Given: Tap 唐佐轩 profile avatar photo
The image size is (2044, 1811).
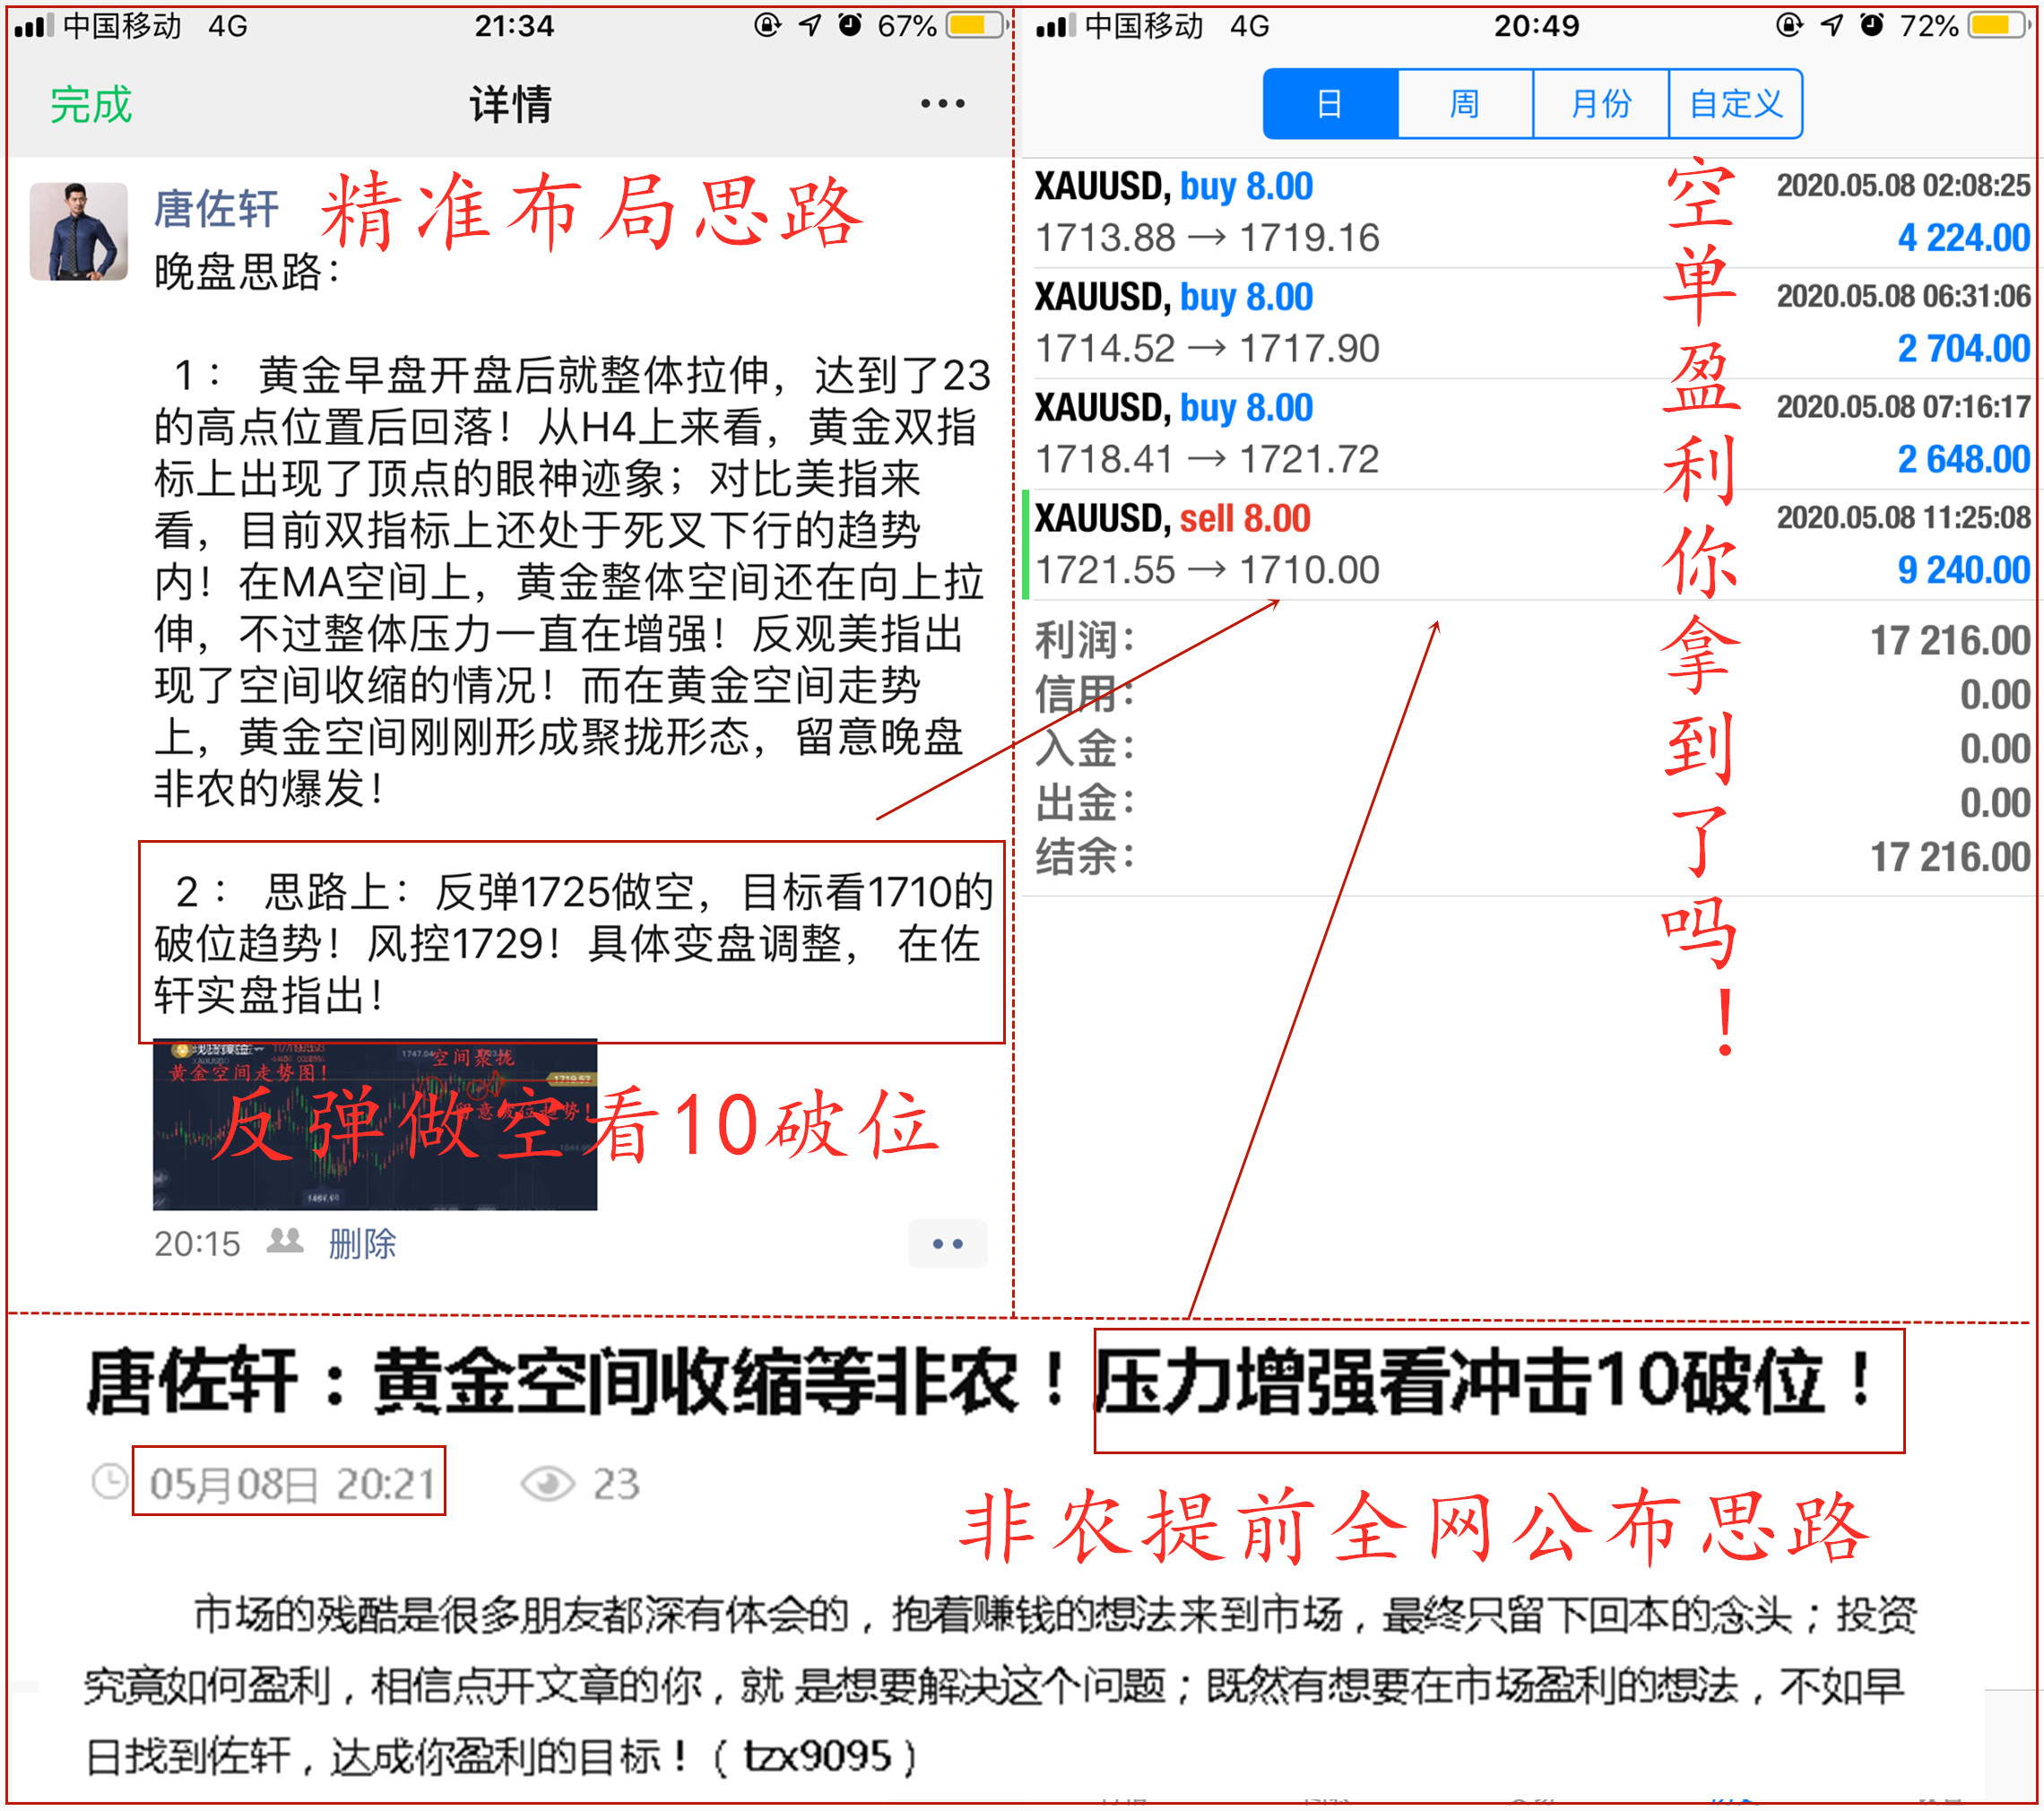Looking at the screenshot, I should (x=78, y=231).
